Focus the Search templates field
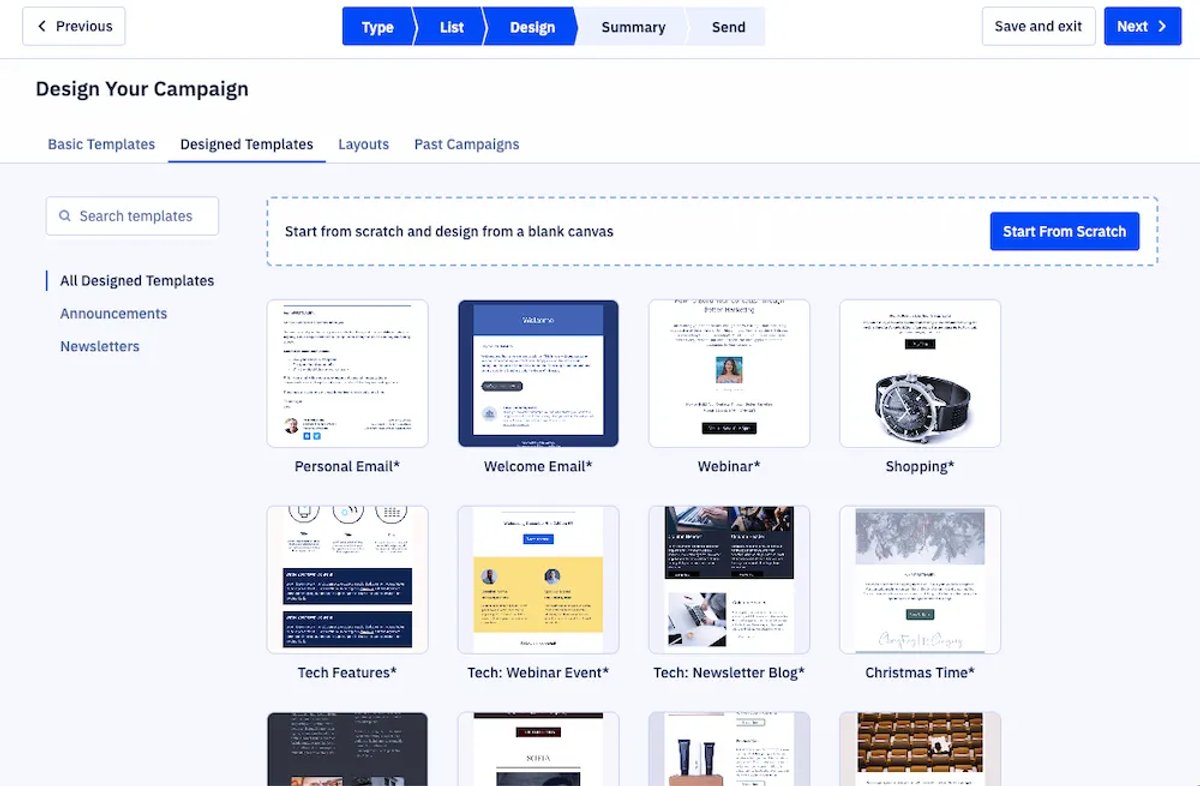This screenshot has width=1200, height=786. [x=132, y=216]
